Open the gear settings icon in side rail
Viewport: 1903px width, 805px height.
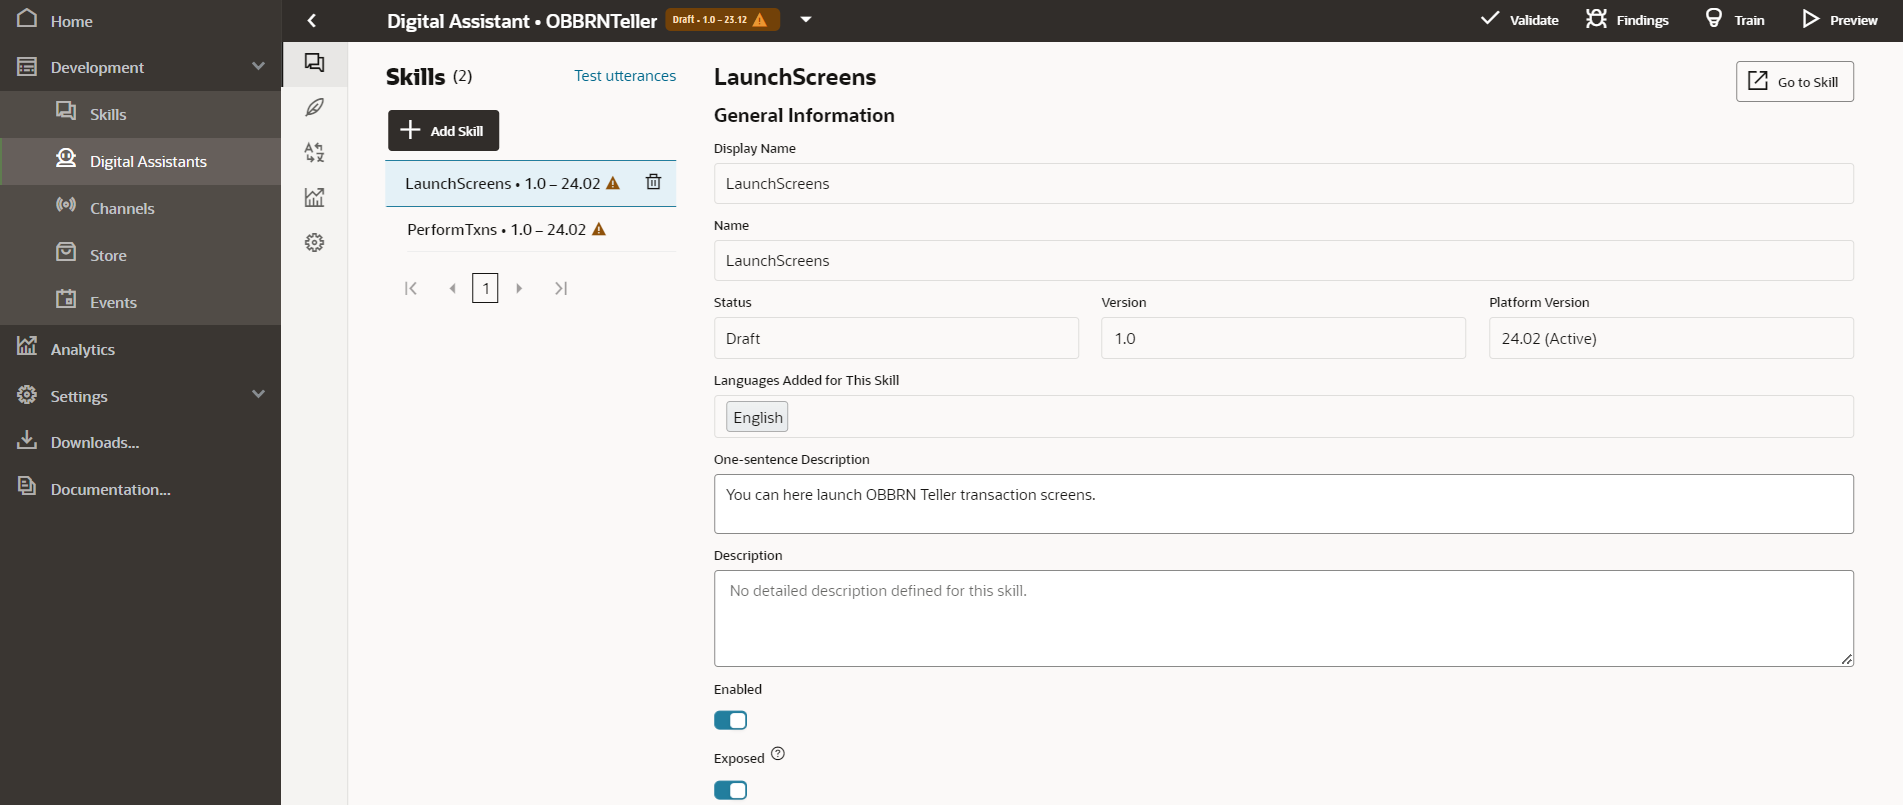point(315,243)
